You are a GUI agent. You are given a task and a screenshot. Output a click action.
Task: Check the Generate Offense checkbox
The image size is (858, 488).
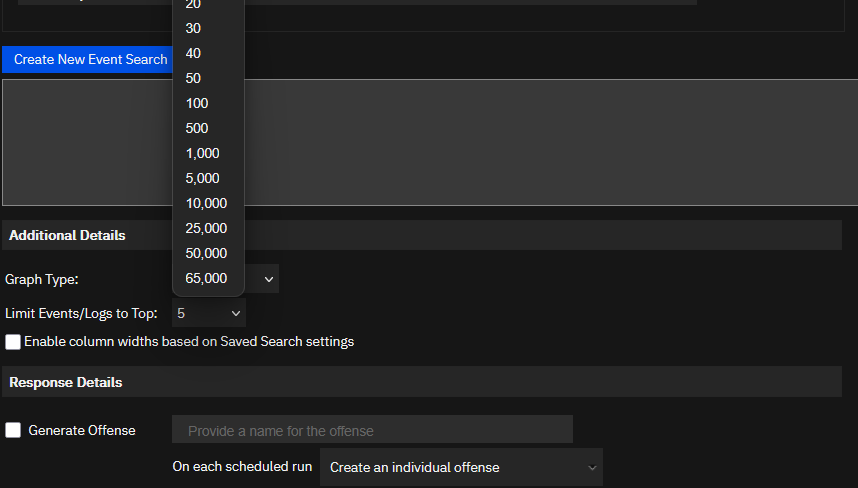coord(13,430)
